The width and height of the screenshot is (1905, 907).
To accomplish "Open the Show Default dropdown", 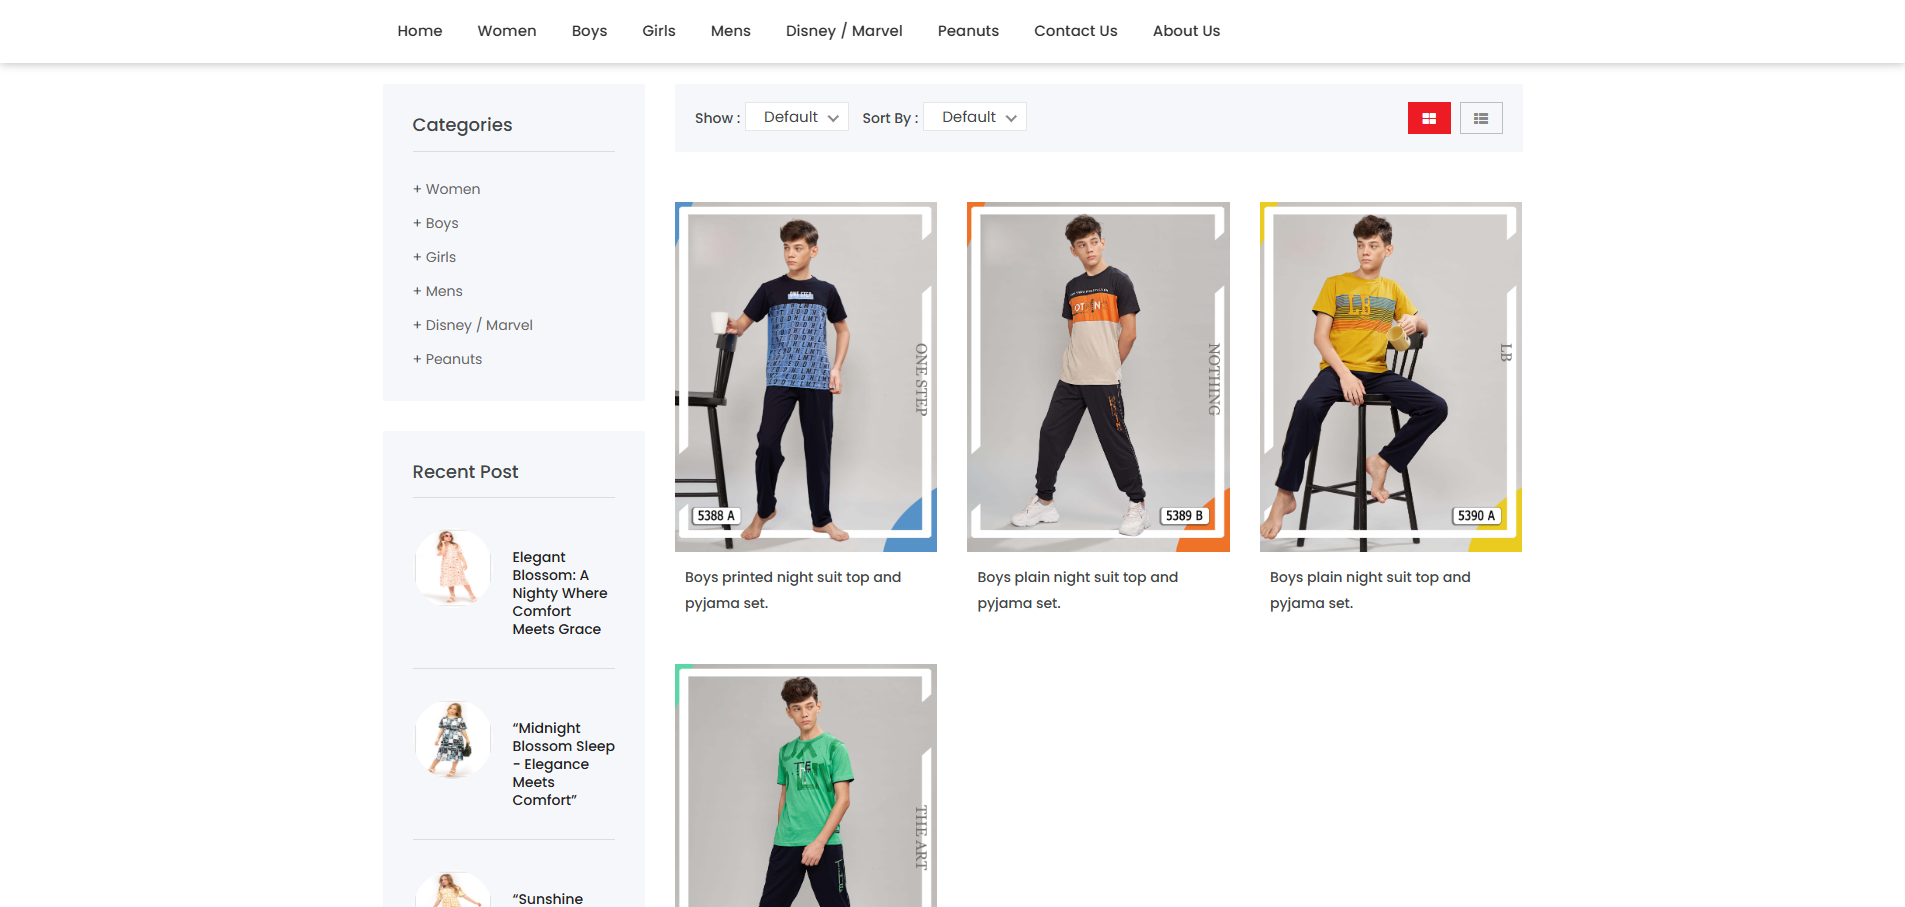I will click(x=796, y=116).
